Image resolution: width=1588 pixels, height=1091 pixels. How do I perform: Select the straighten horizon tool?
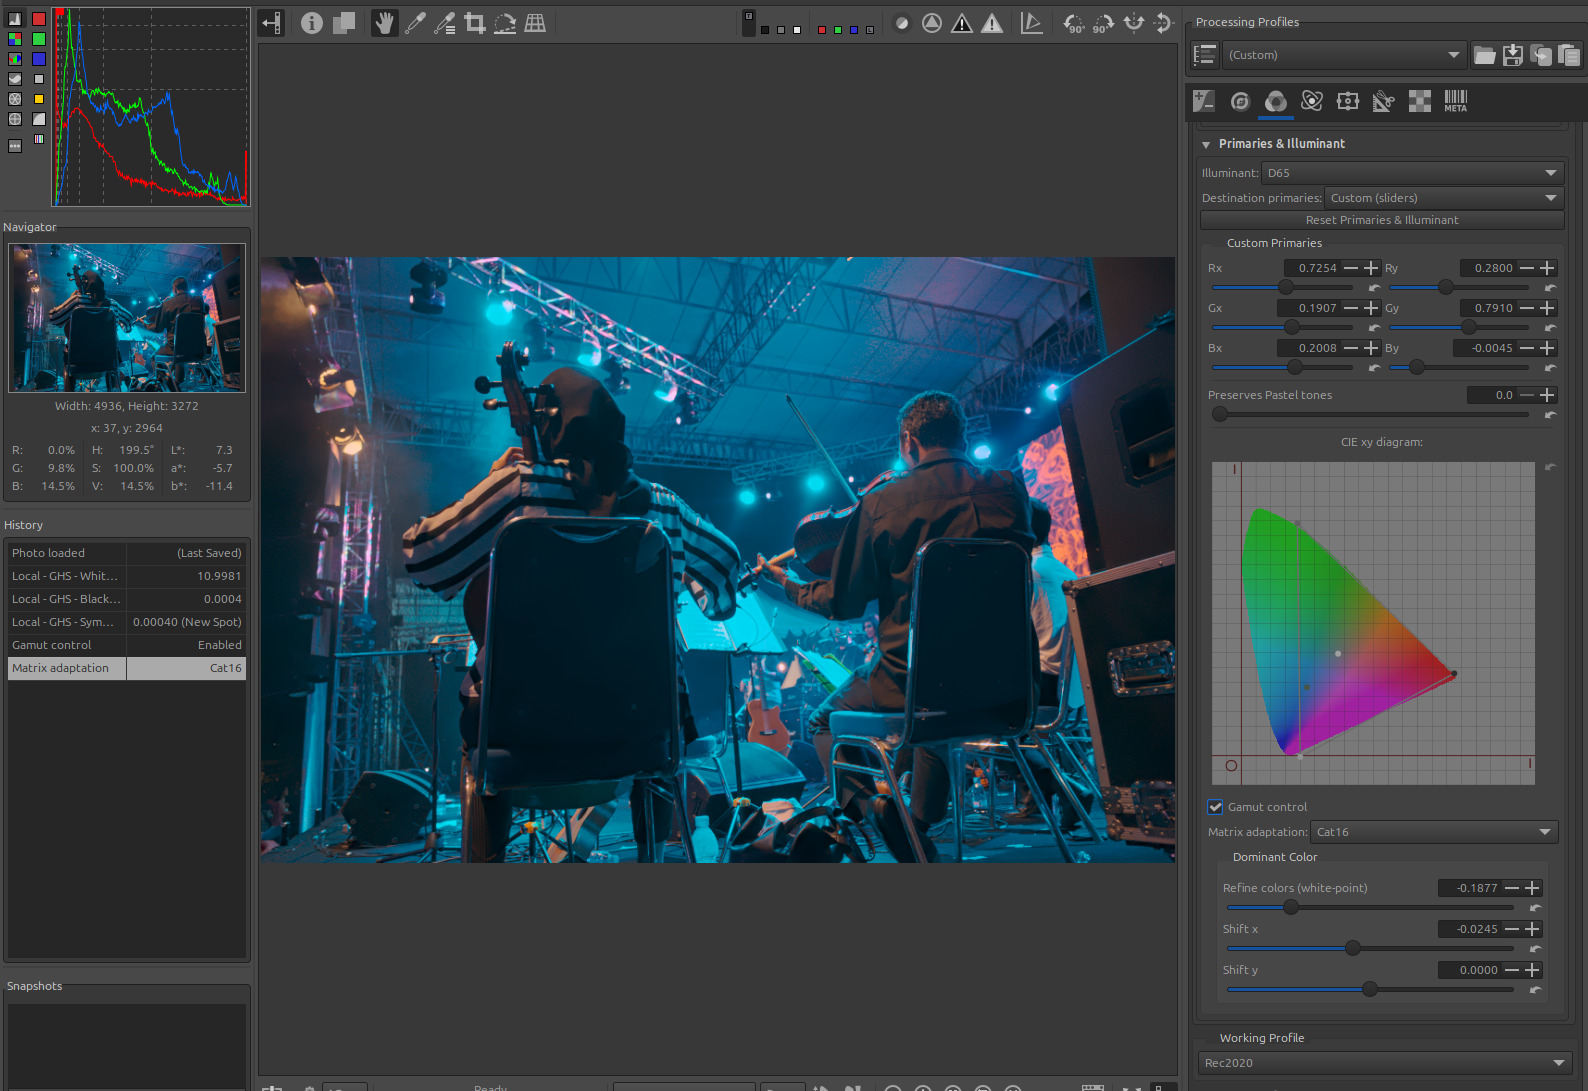505,23
